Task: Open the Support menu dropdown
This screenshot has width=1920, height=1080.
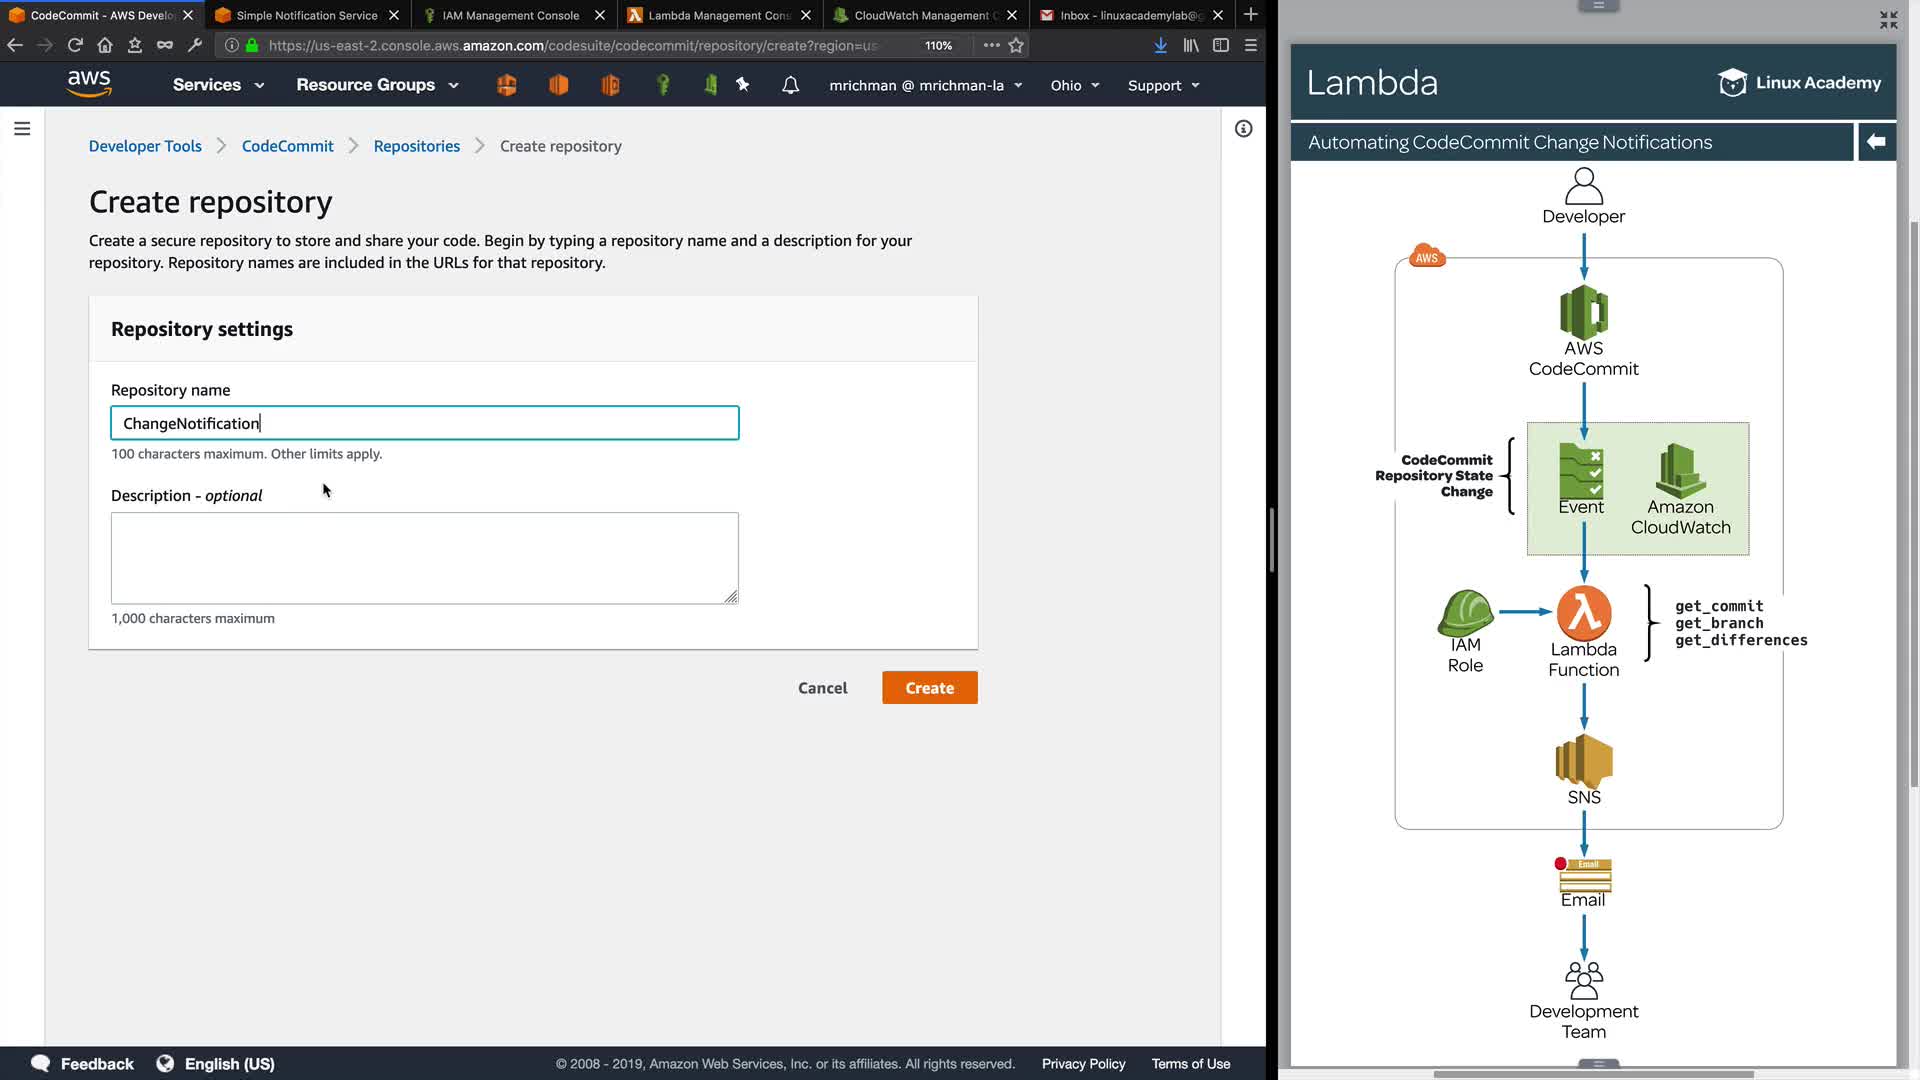Action: [x=1163, y=86]
